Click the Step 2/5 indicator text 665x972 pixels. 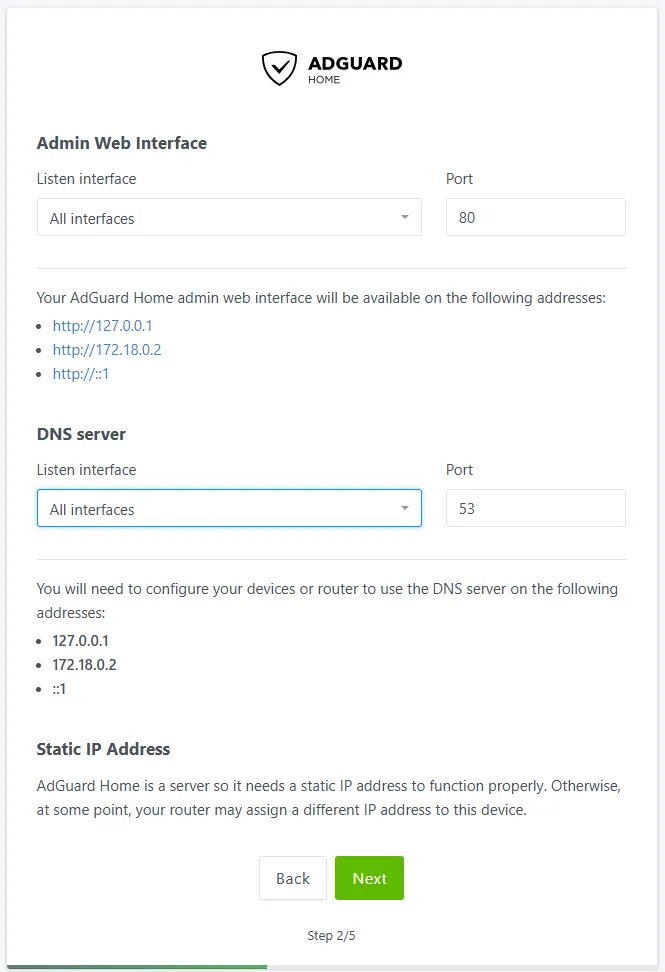tap(331, 936)
